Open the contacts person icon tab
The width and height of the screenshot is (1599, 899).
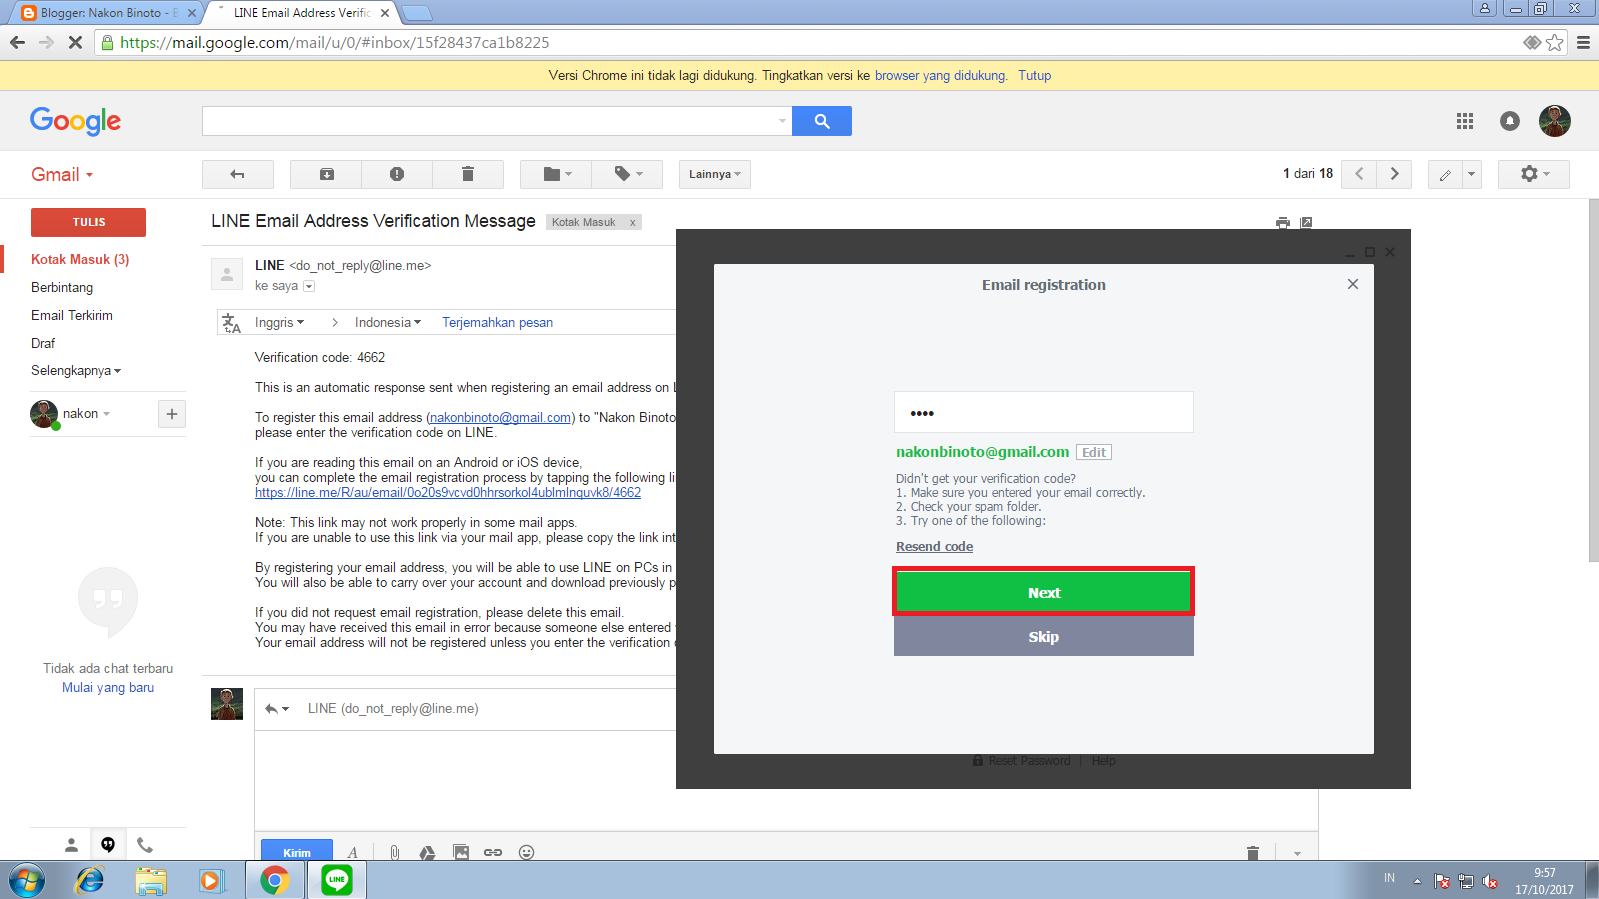pyautogui.click(x=71, y=845)
